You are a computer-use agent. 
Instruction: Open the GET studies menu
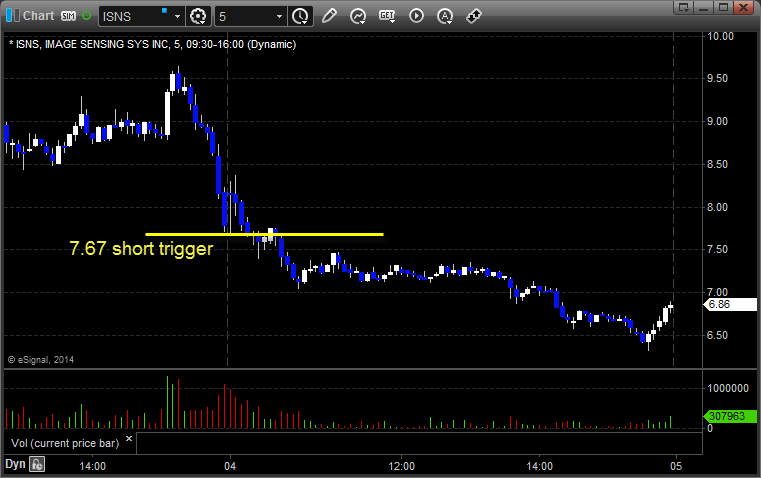(x=387, y=16)
